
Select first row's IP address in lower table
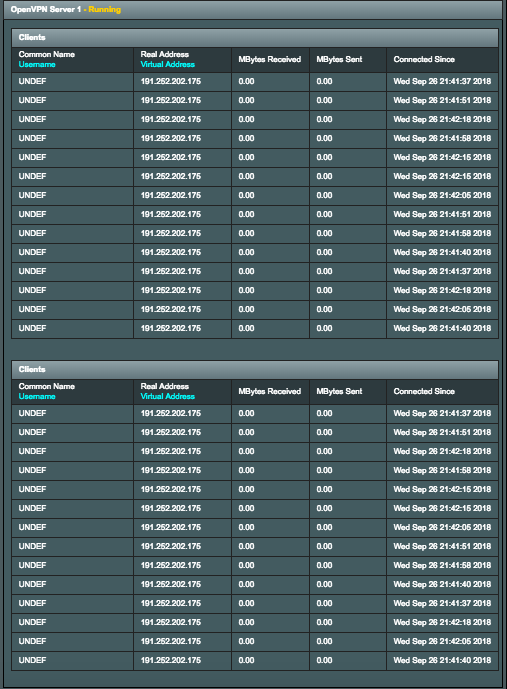point(171,413)
